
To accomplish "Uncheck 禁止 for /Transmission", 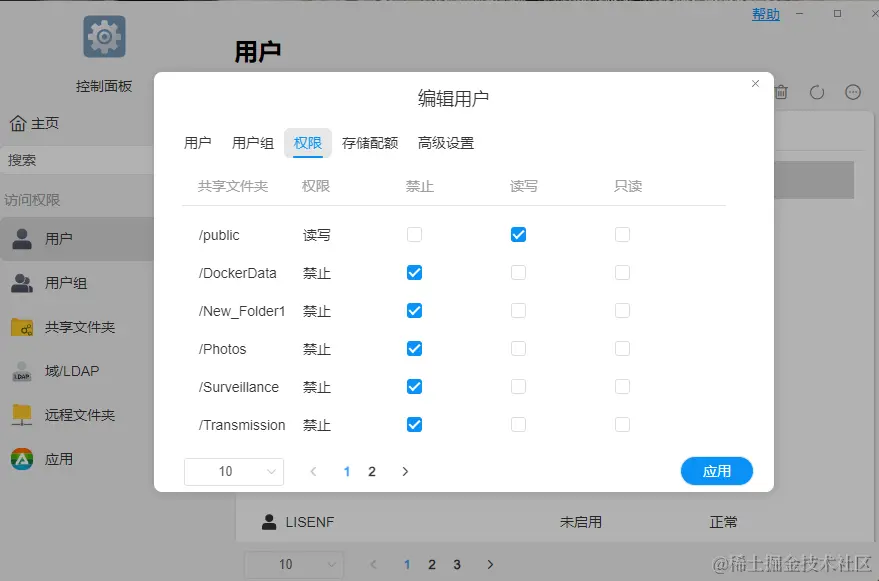I will 414,425.
